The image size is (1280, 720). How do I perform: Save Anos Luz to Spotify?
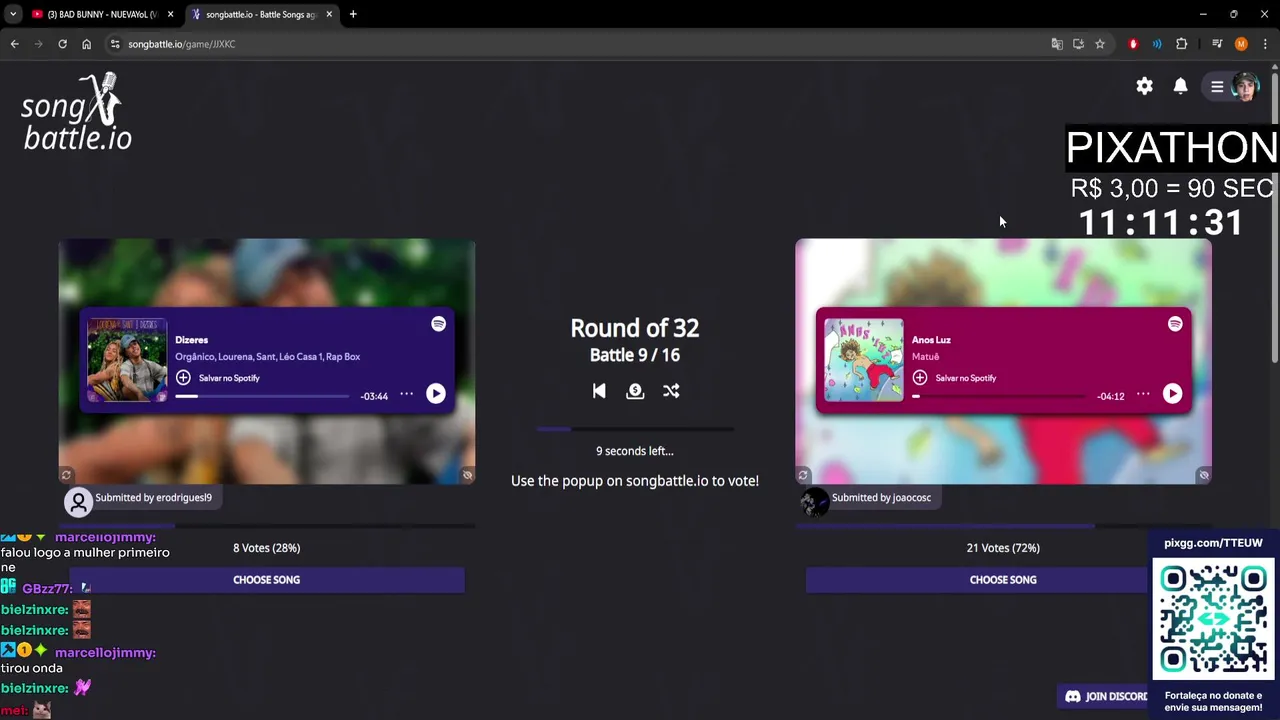click(x=955, y=378)
